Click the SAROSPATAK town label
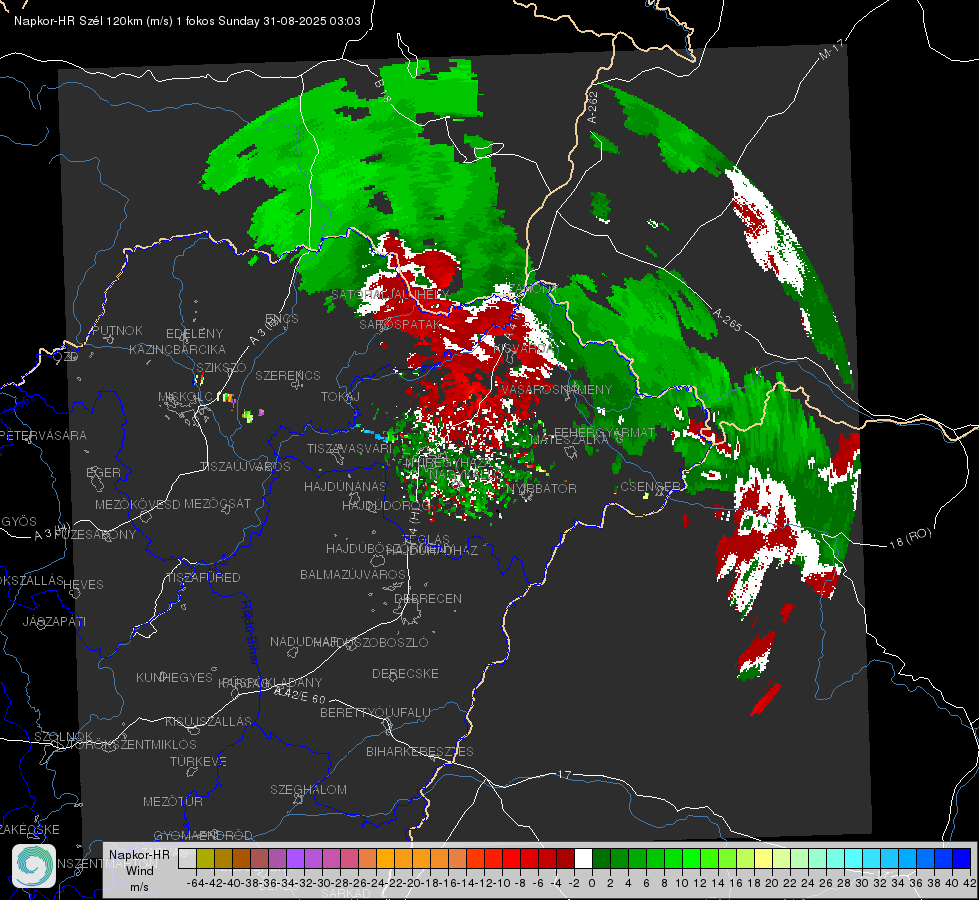This screenshot has height=900, width=979. pos(400,325)
